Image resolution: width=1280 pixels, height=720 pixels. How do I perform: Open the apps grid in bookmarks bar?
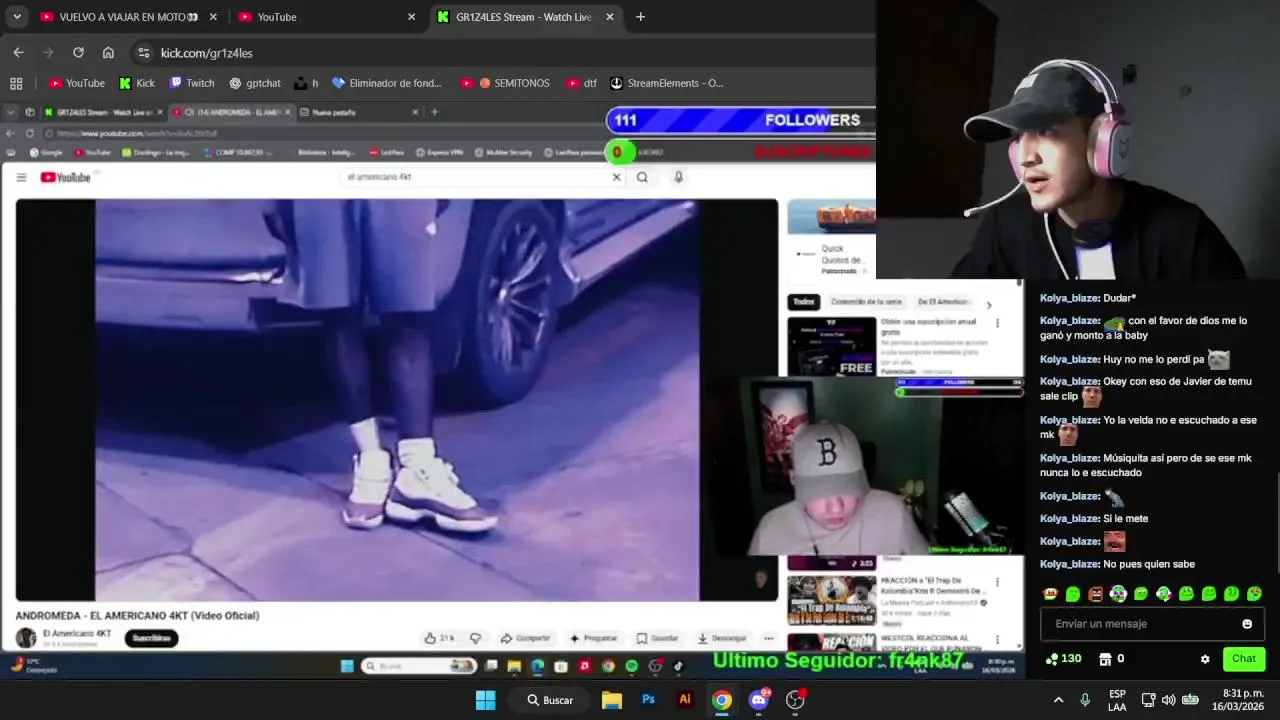16,83
